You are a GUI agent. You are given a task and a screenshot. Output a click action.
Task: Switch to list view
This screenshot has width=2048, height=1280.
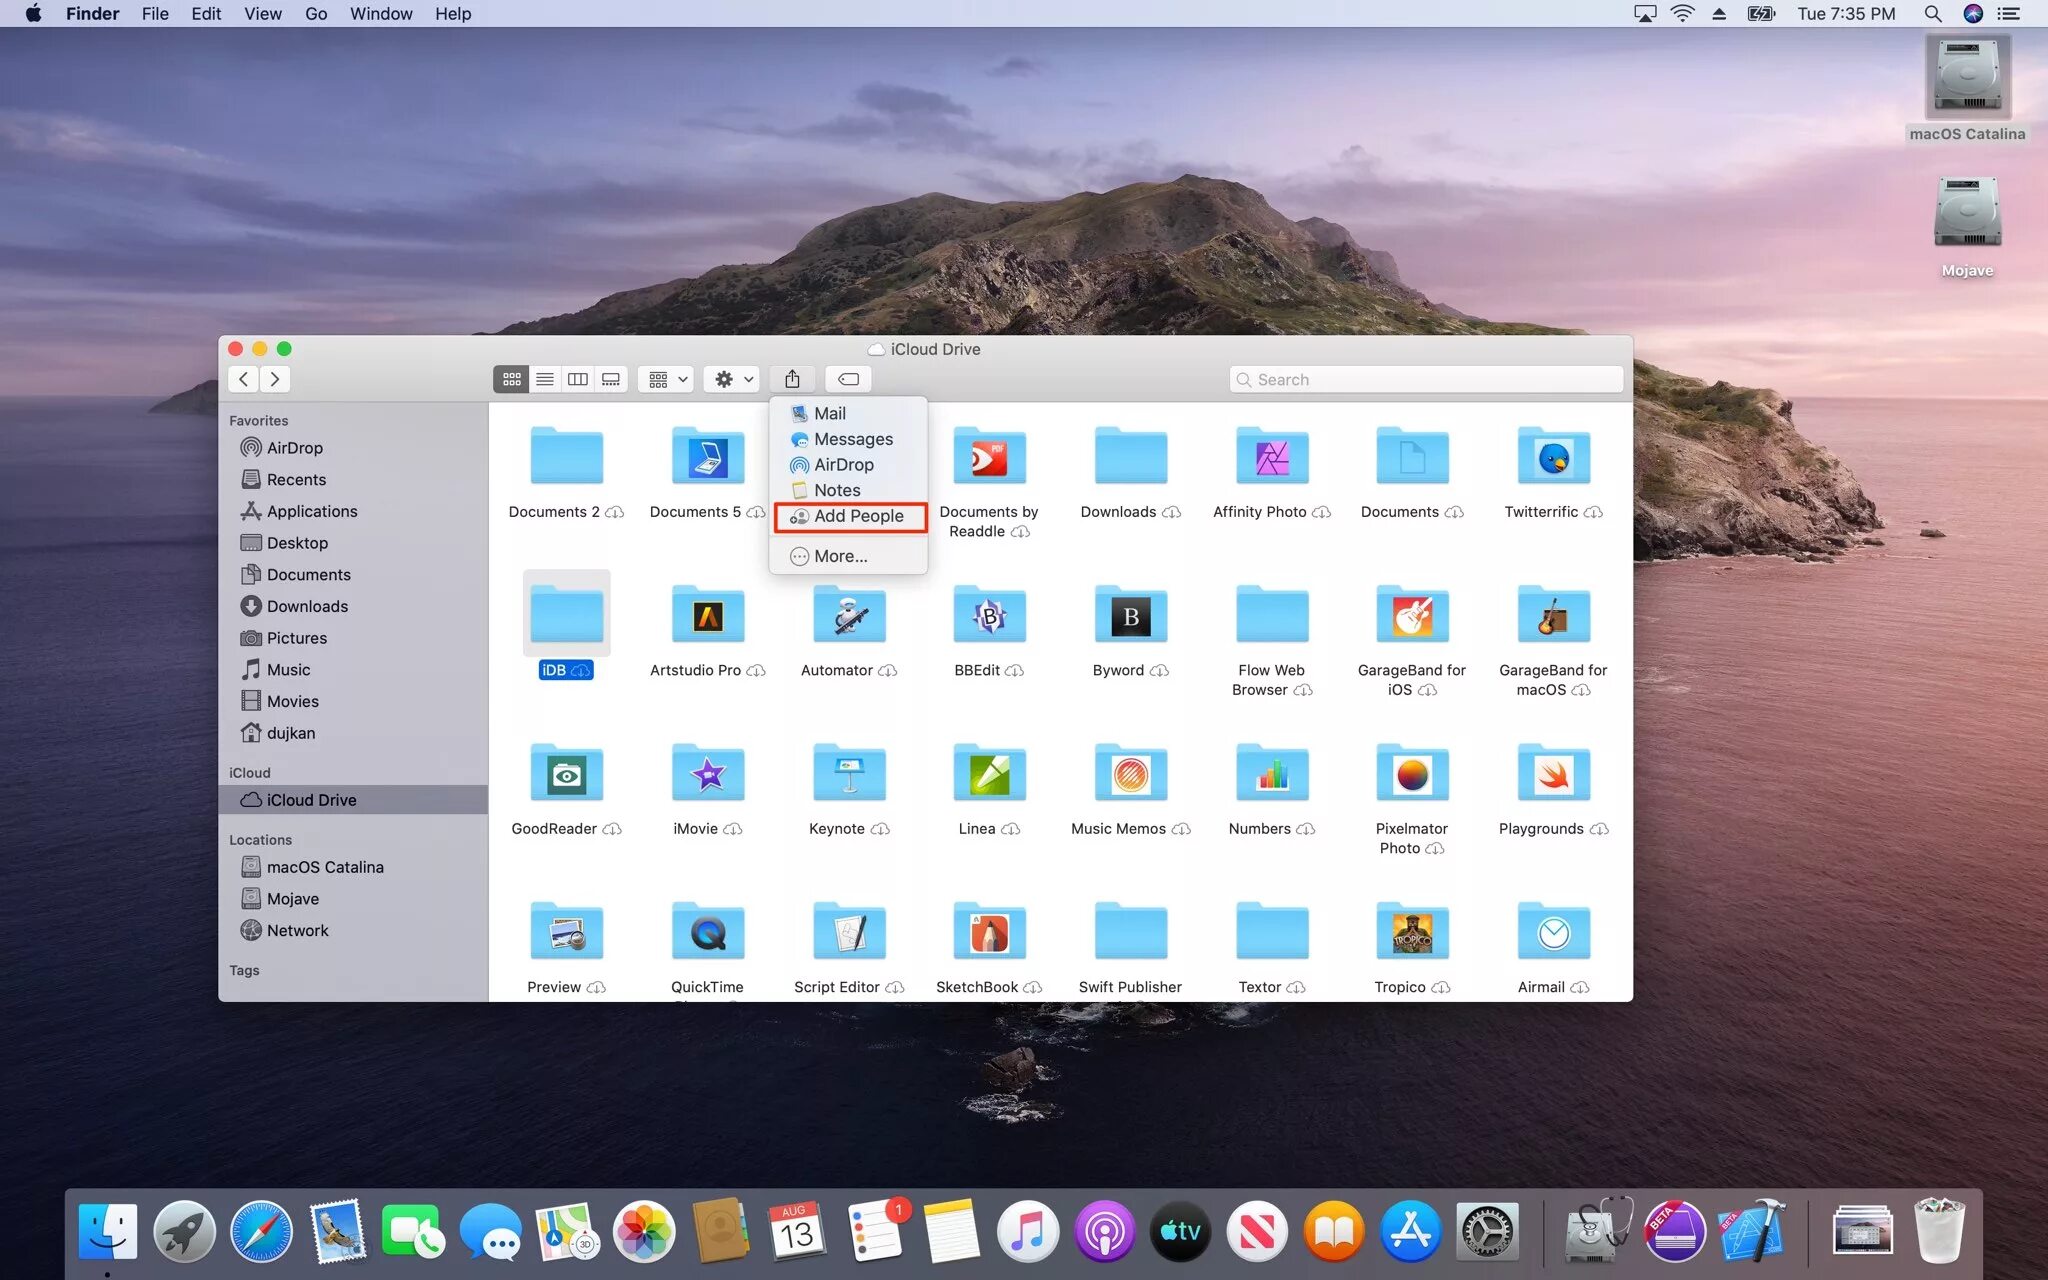(545, 379)
